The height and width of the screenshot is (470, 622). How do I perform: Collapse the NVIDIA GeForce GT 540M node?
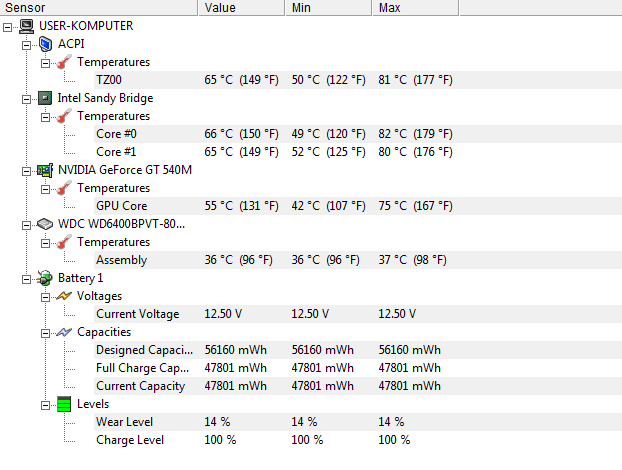[x=26, y=171]
